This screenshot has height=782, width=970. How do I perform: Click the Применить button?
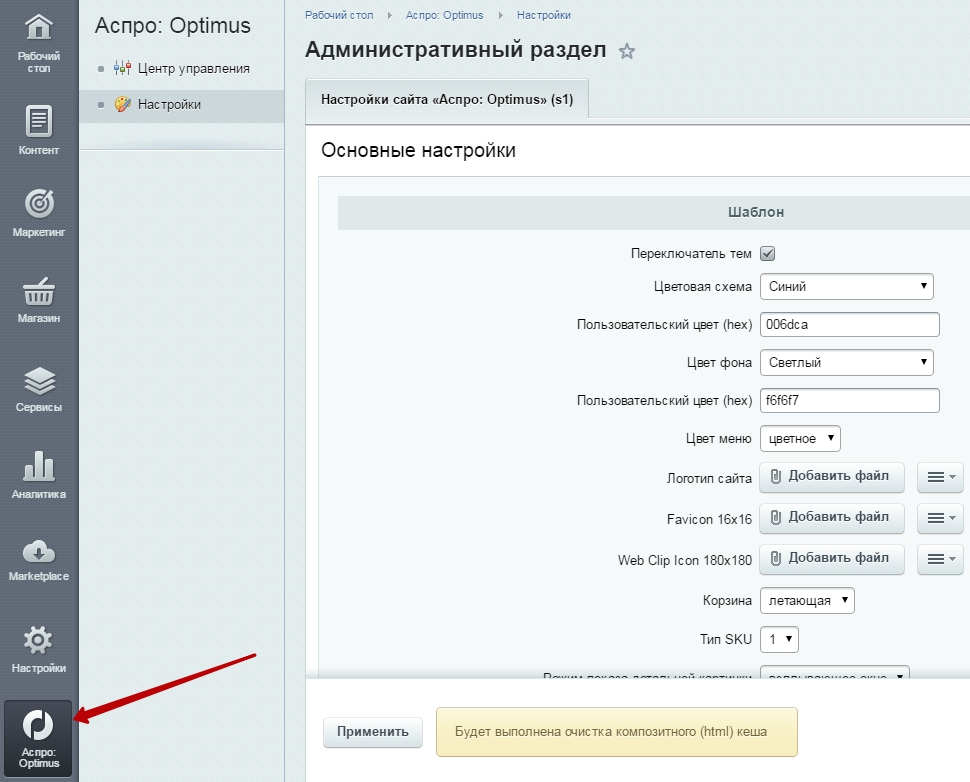pos(372,732)
